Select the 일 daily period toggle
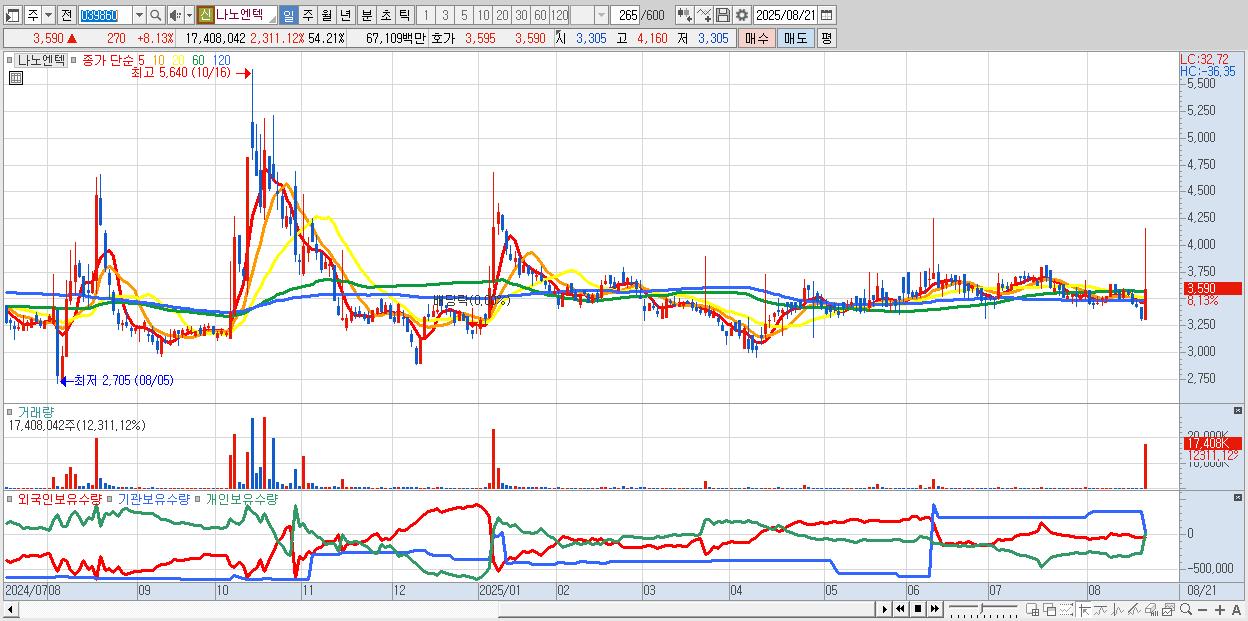 288,15
